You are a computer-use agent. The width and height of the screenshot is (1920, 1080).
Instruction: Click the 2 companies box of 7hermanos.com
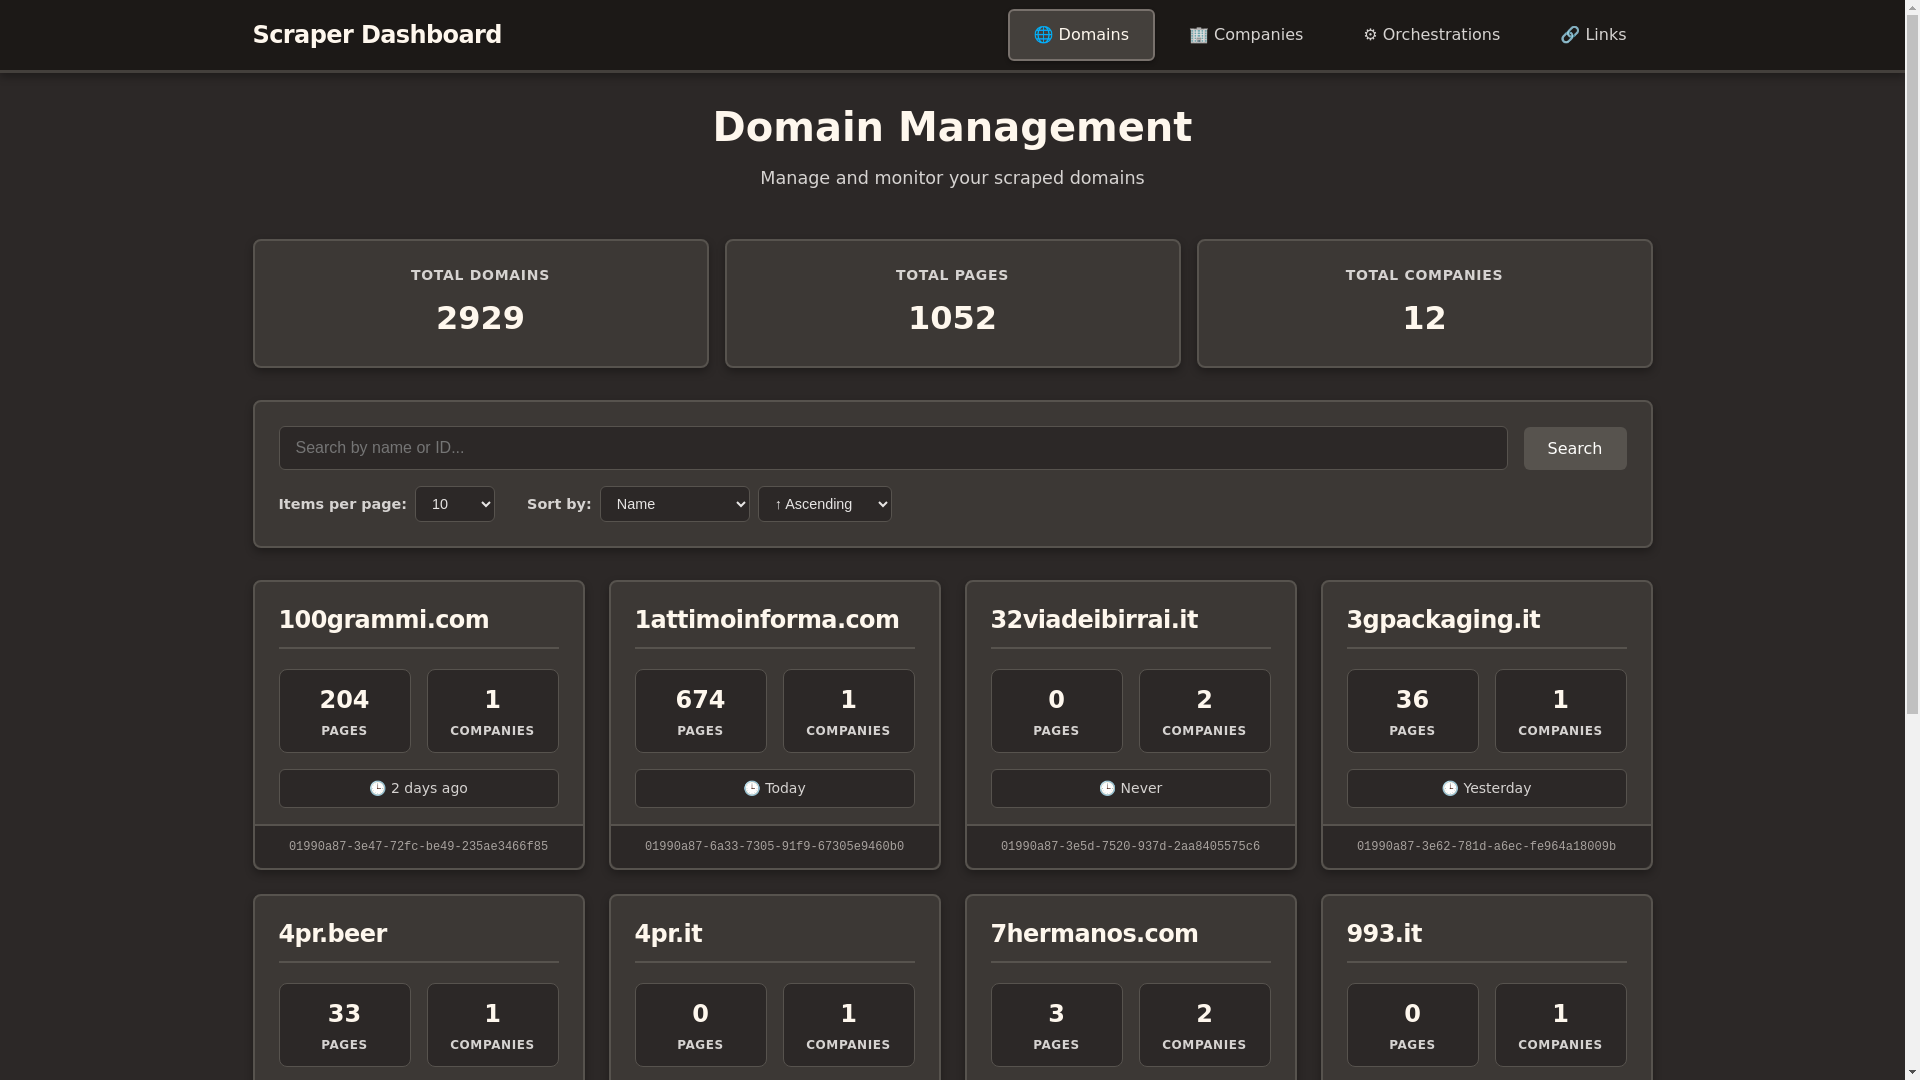click(x=1204, y=1025)
